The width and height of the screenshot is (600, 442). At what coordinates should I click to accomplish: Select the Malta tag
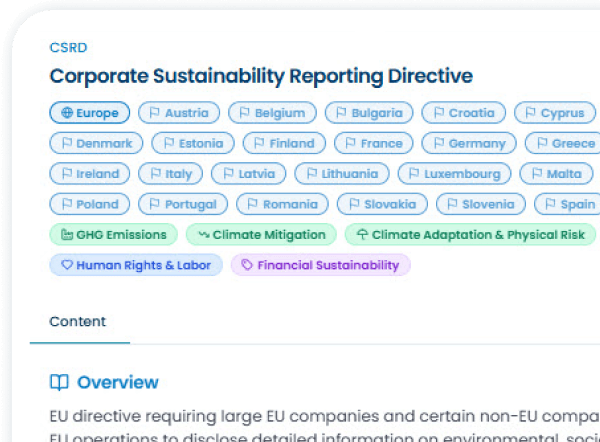pyautogui.click(x=556, y=173)
